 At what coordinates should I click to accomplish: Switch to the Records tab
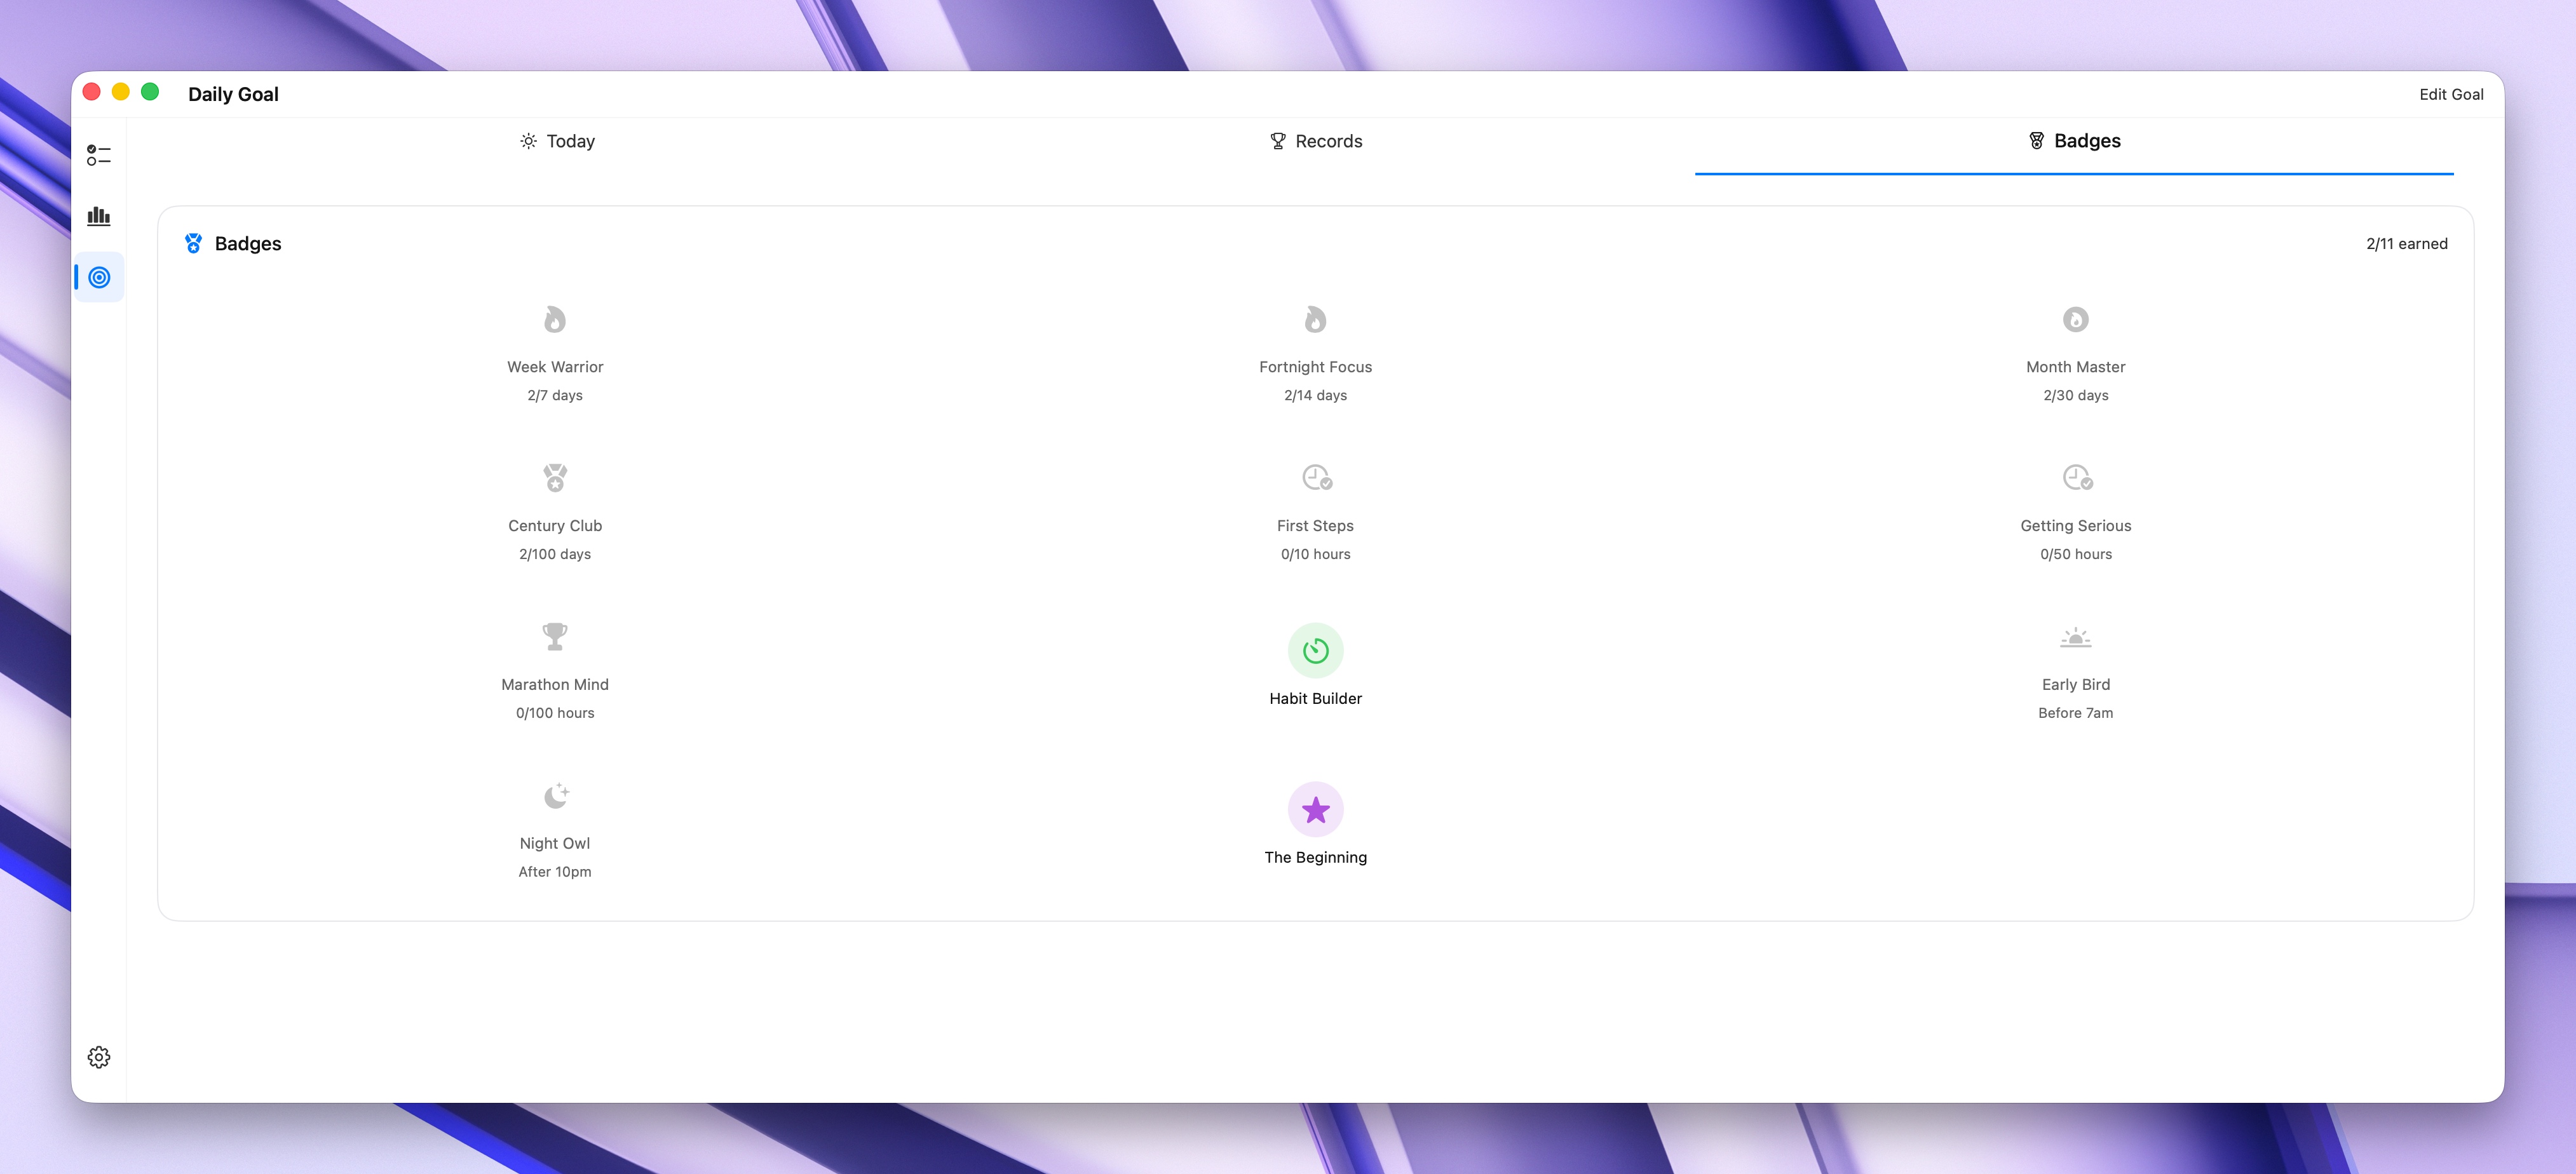pyautogui.click(x=1315, y=141)
